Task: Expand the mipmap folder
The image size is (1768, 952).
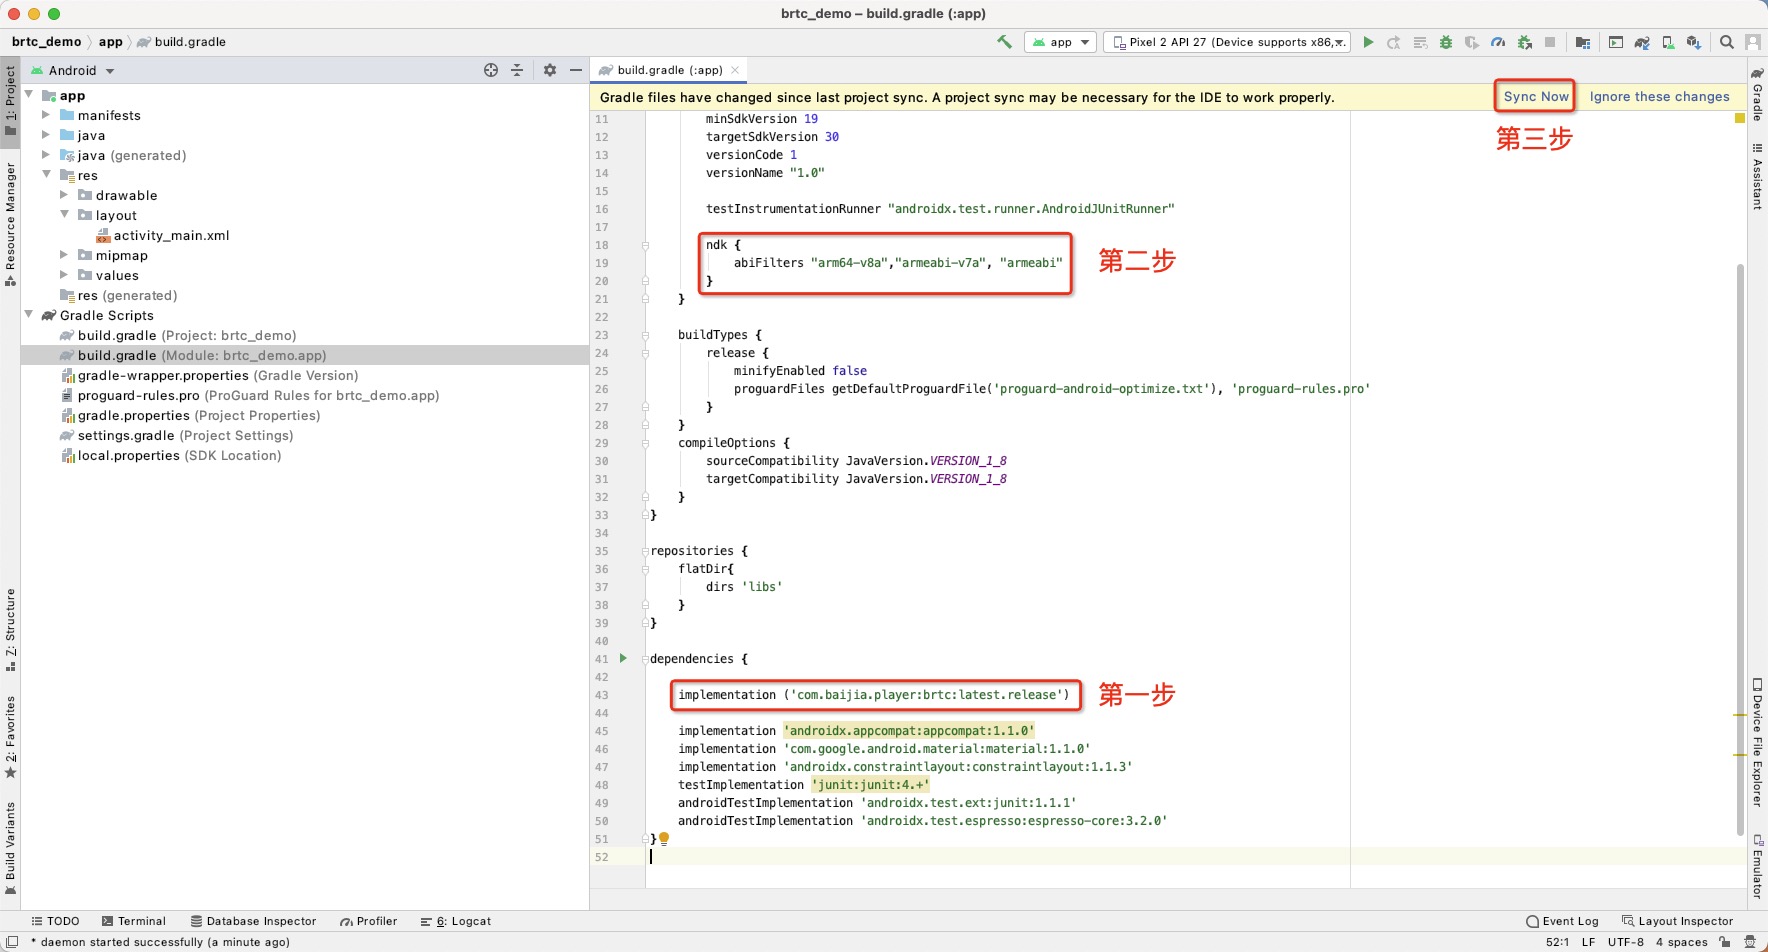Action: click(64, 255)
